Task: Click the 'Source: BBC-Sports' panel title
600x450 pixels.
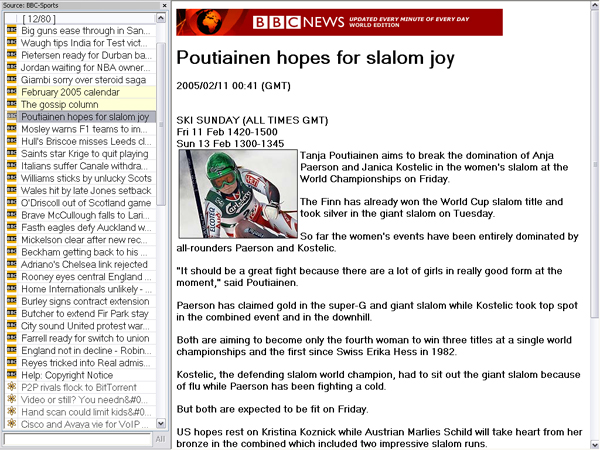Action: (x=31, y=5)
